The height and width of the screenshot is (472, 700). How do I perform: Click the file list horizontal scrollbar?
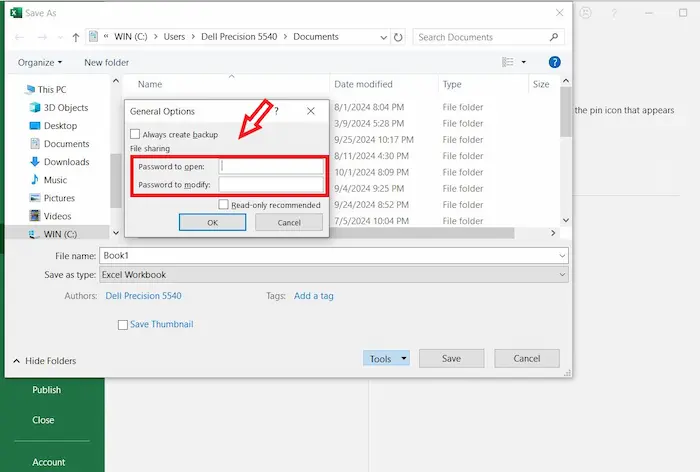(x=422, y=233)
